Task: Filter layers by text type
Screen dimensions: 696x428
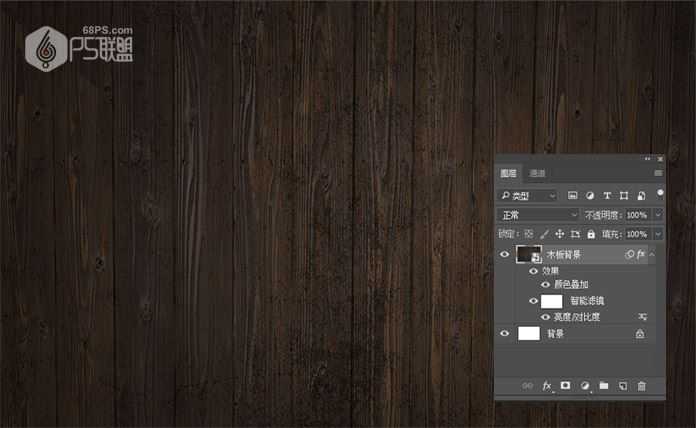Action: 606,195
